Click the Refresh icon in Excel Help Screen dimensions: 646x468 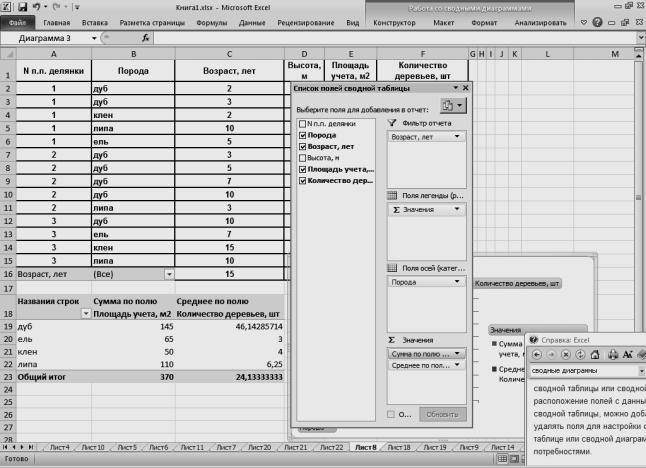coord(580,355)
